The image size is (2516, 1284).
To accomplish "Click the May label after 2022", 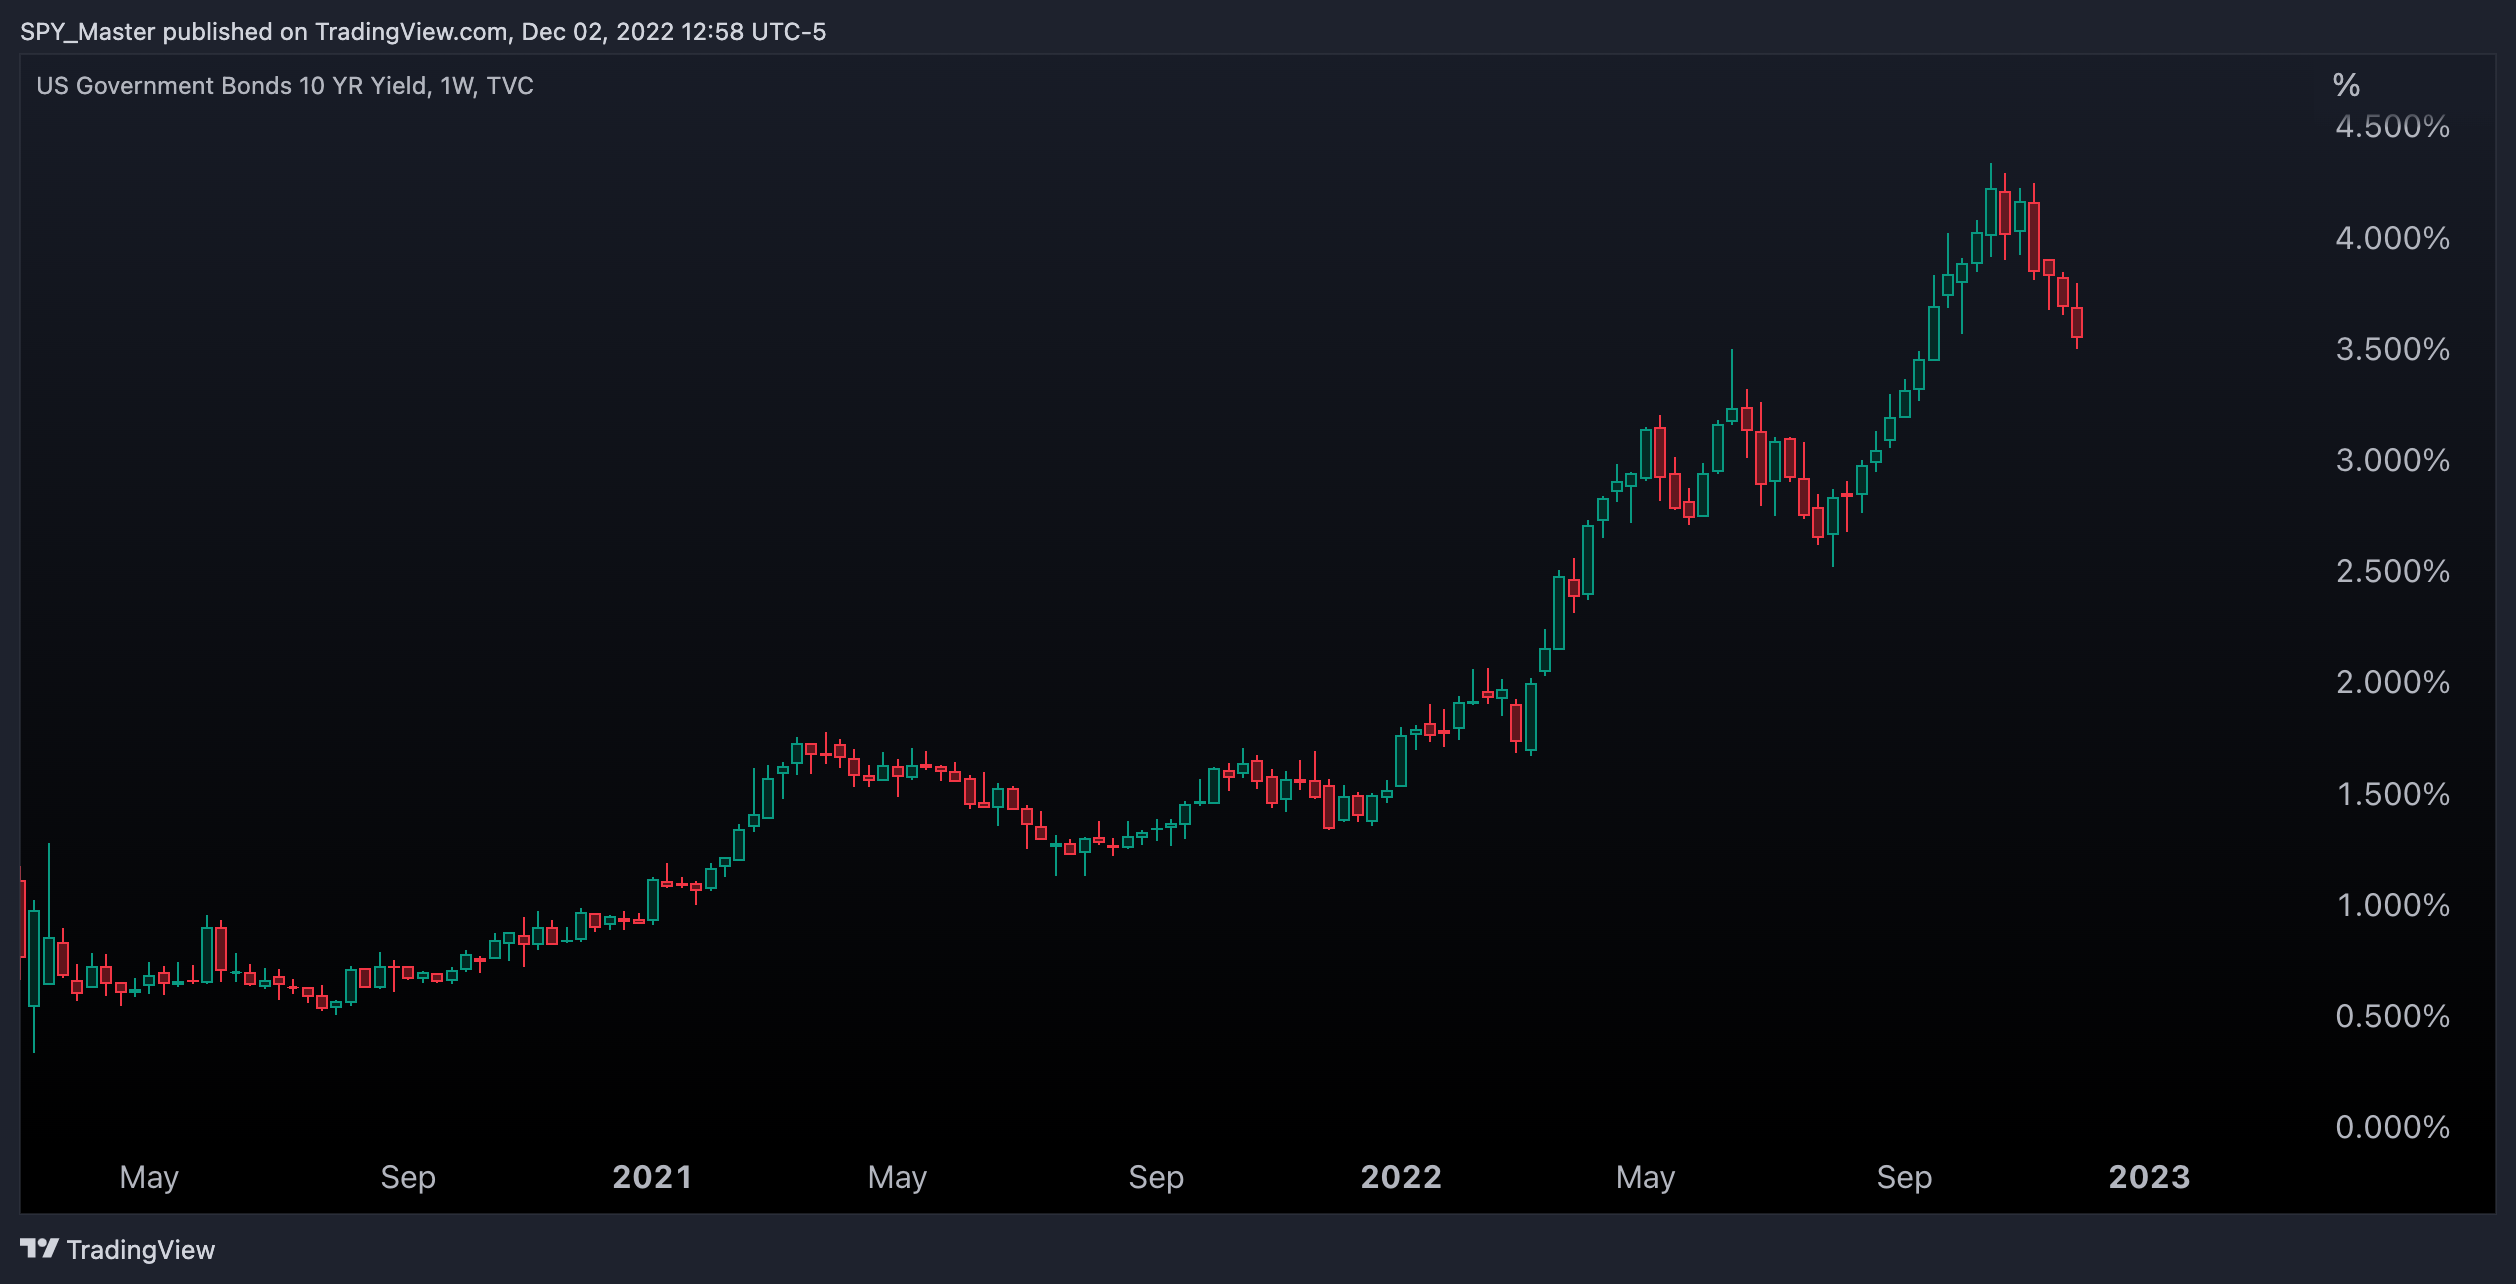I will click(1645, 1178).
